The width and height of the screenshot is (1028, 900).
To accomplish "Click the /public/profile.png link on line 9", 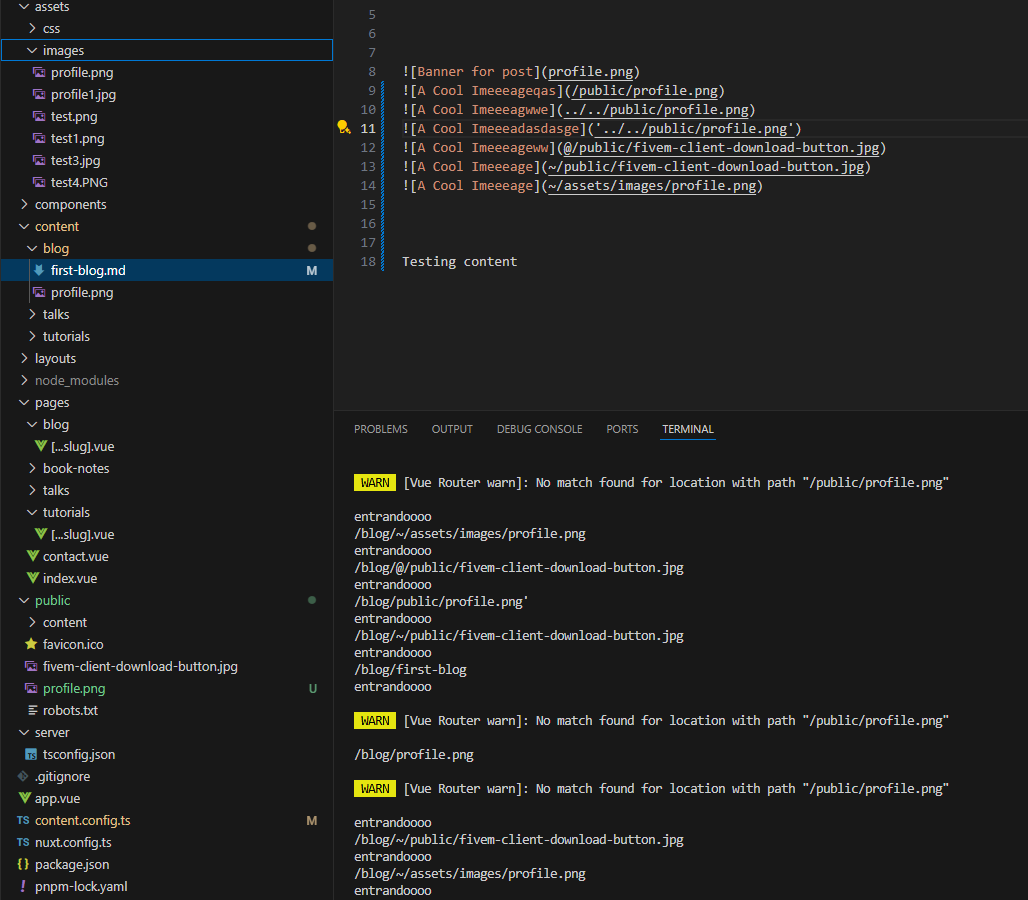I will coord(644,90).
